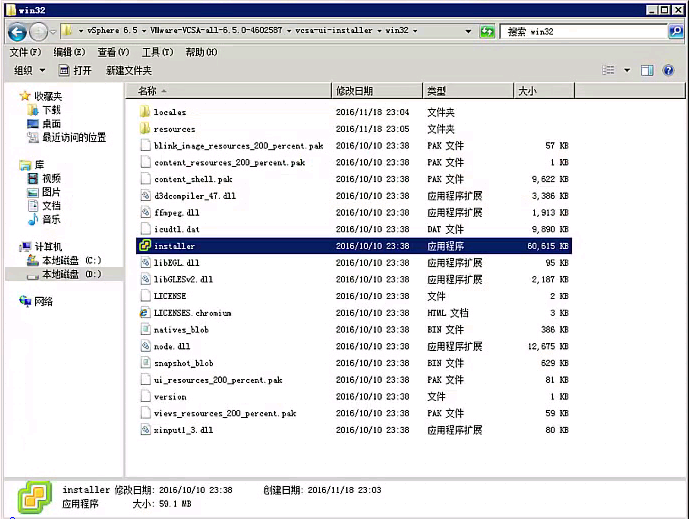The width and height of the screenshot is (689, 519).
Task: Click the natives_blob file icon
Action: point(145,329)
